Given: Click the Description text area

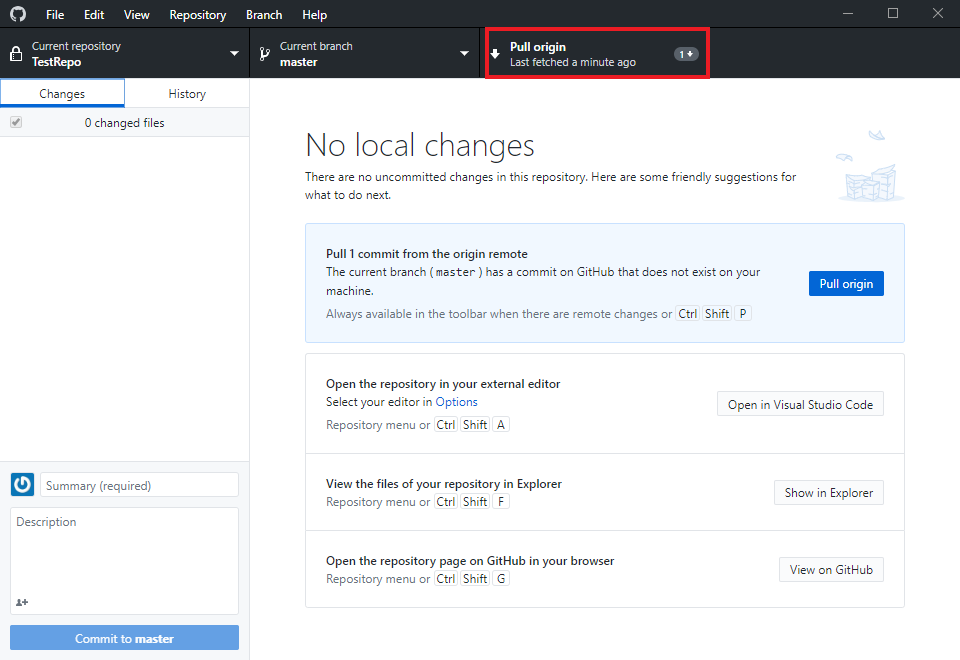Looking at the screenshot, I should click(124, 561).
